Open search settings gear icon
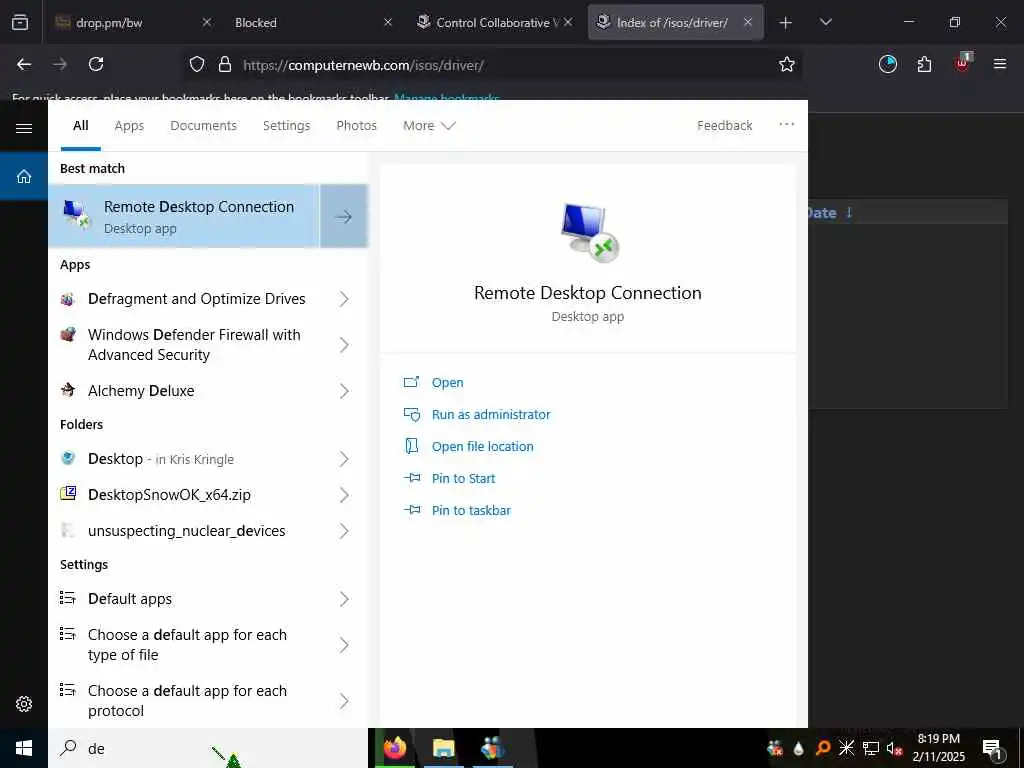Viewport: 1024px width, 768px height. (24, 704)
